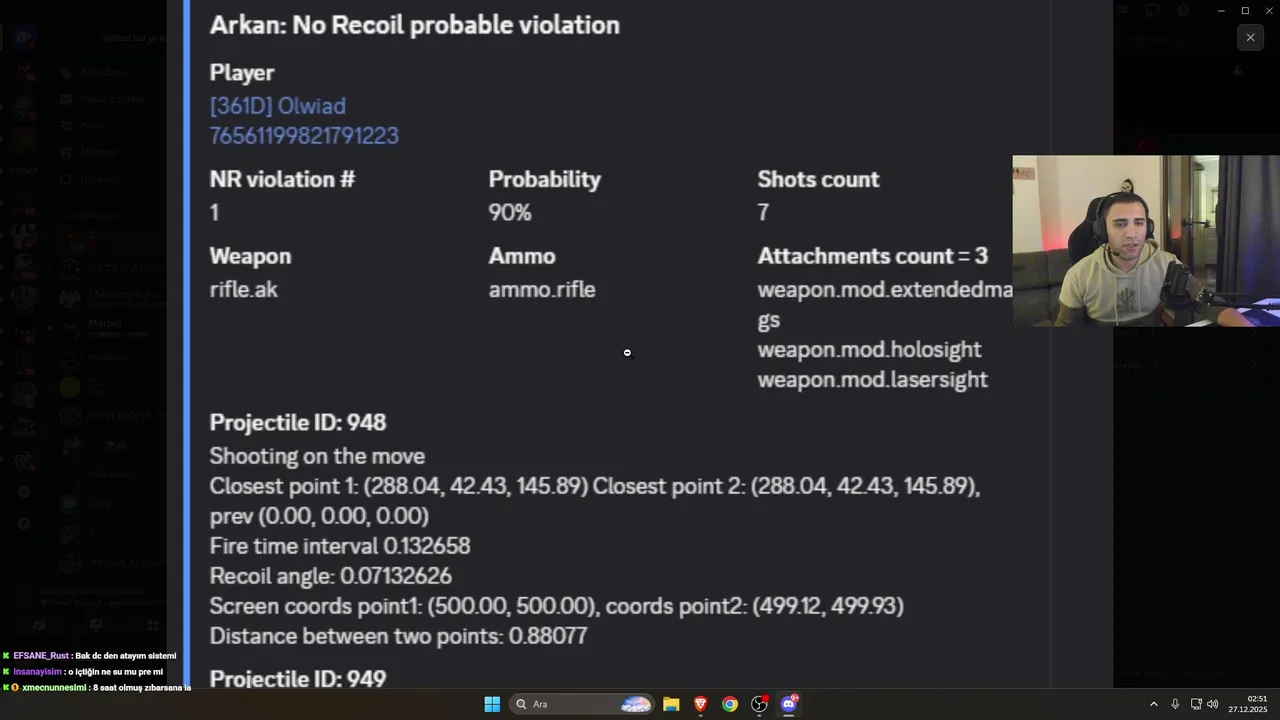This screenshot has width=1280, height=720.
Task: Open Google Chrome from the taskbar
Action: pyautogui.click(x=730, y=704)
